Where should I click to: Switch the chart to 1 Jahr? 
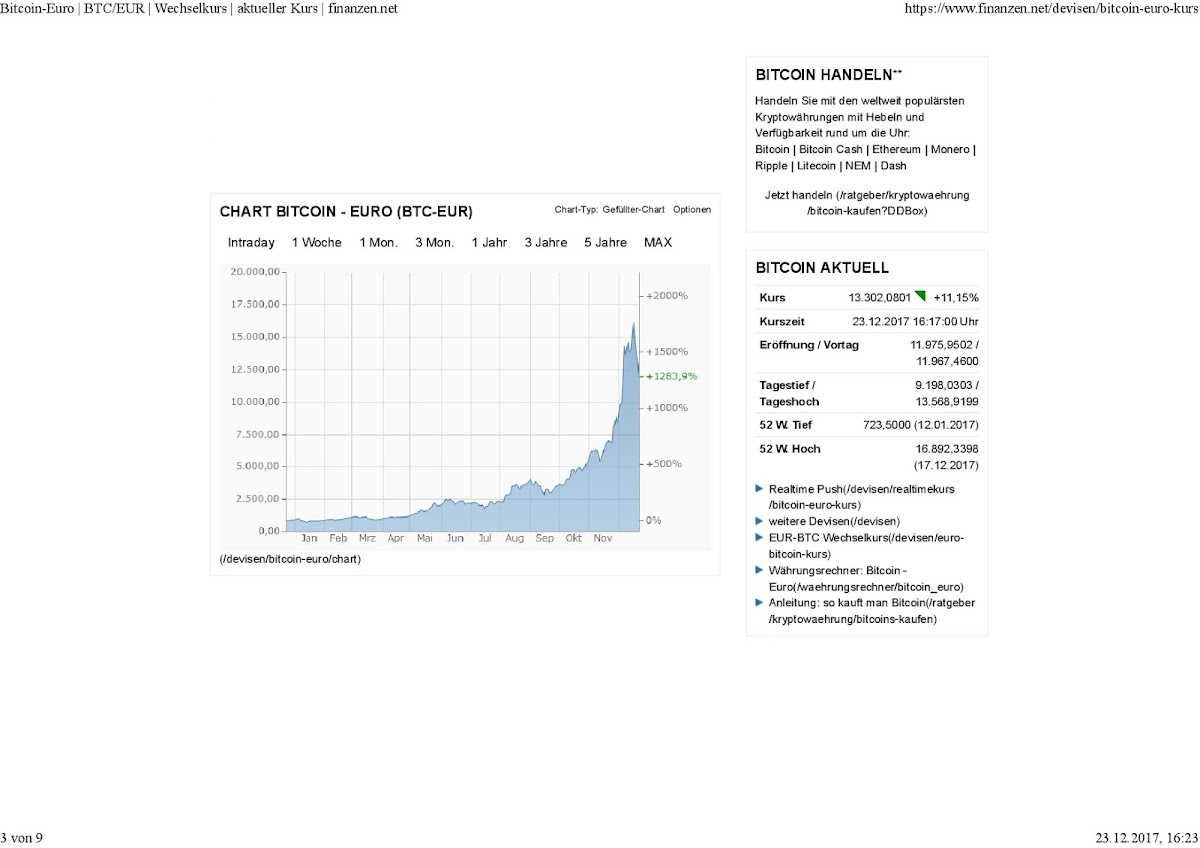(x=489, y=243)
